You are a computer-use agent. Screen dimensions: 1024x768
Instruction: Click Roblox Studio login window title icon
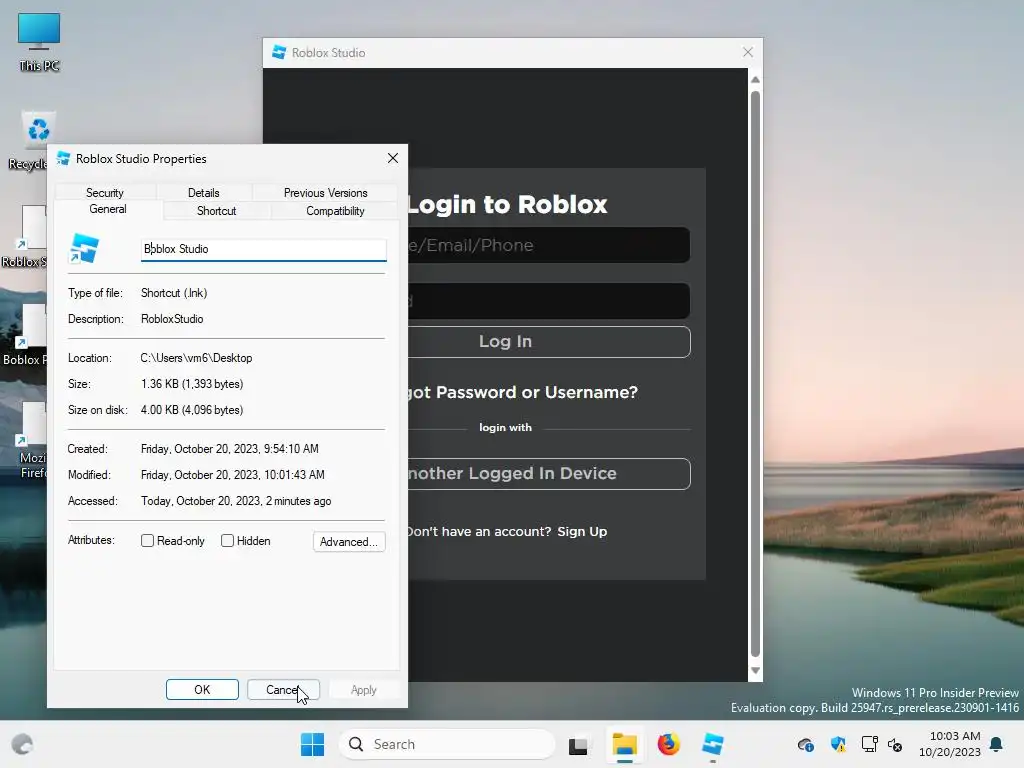click(279, 52)
